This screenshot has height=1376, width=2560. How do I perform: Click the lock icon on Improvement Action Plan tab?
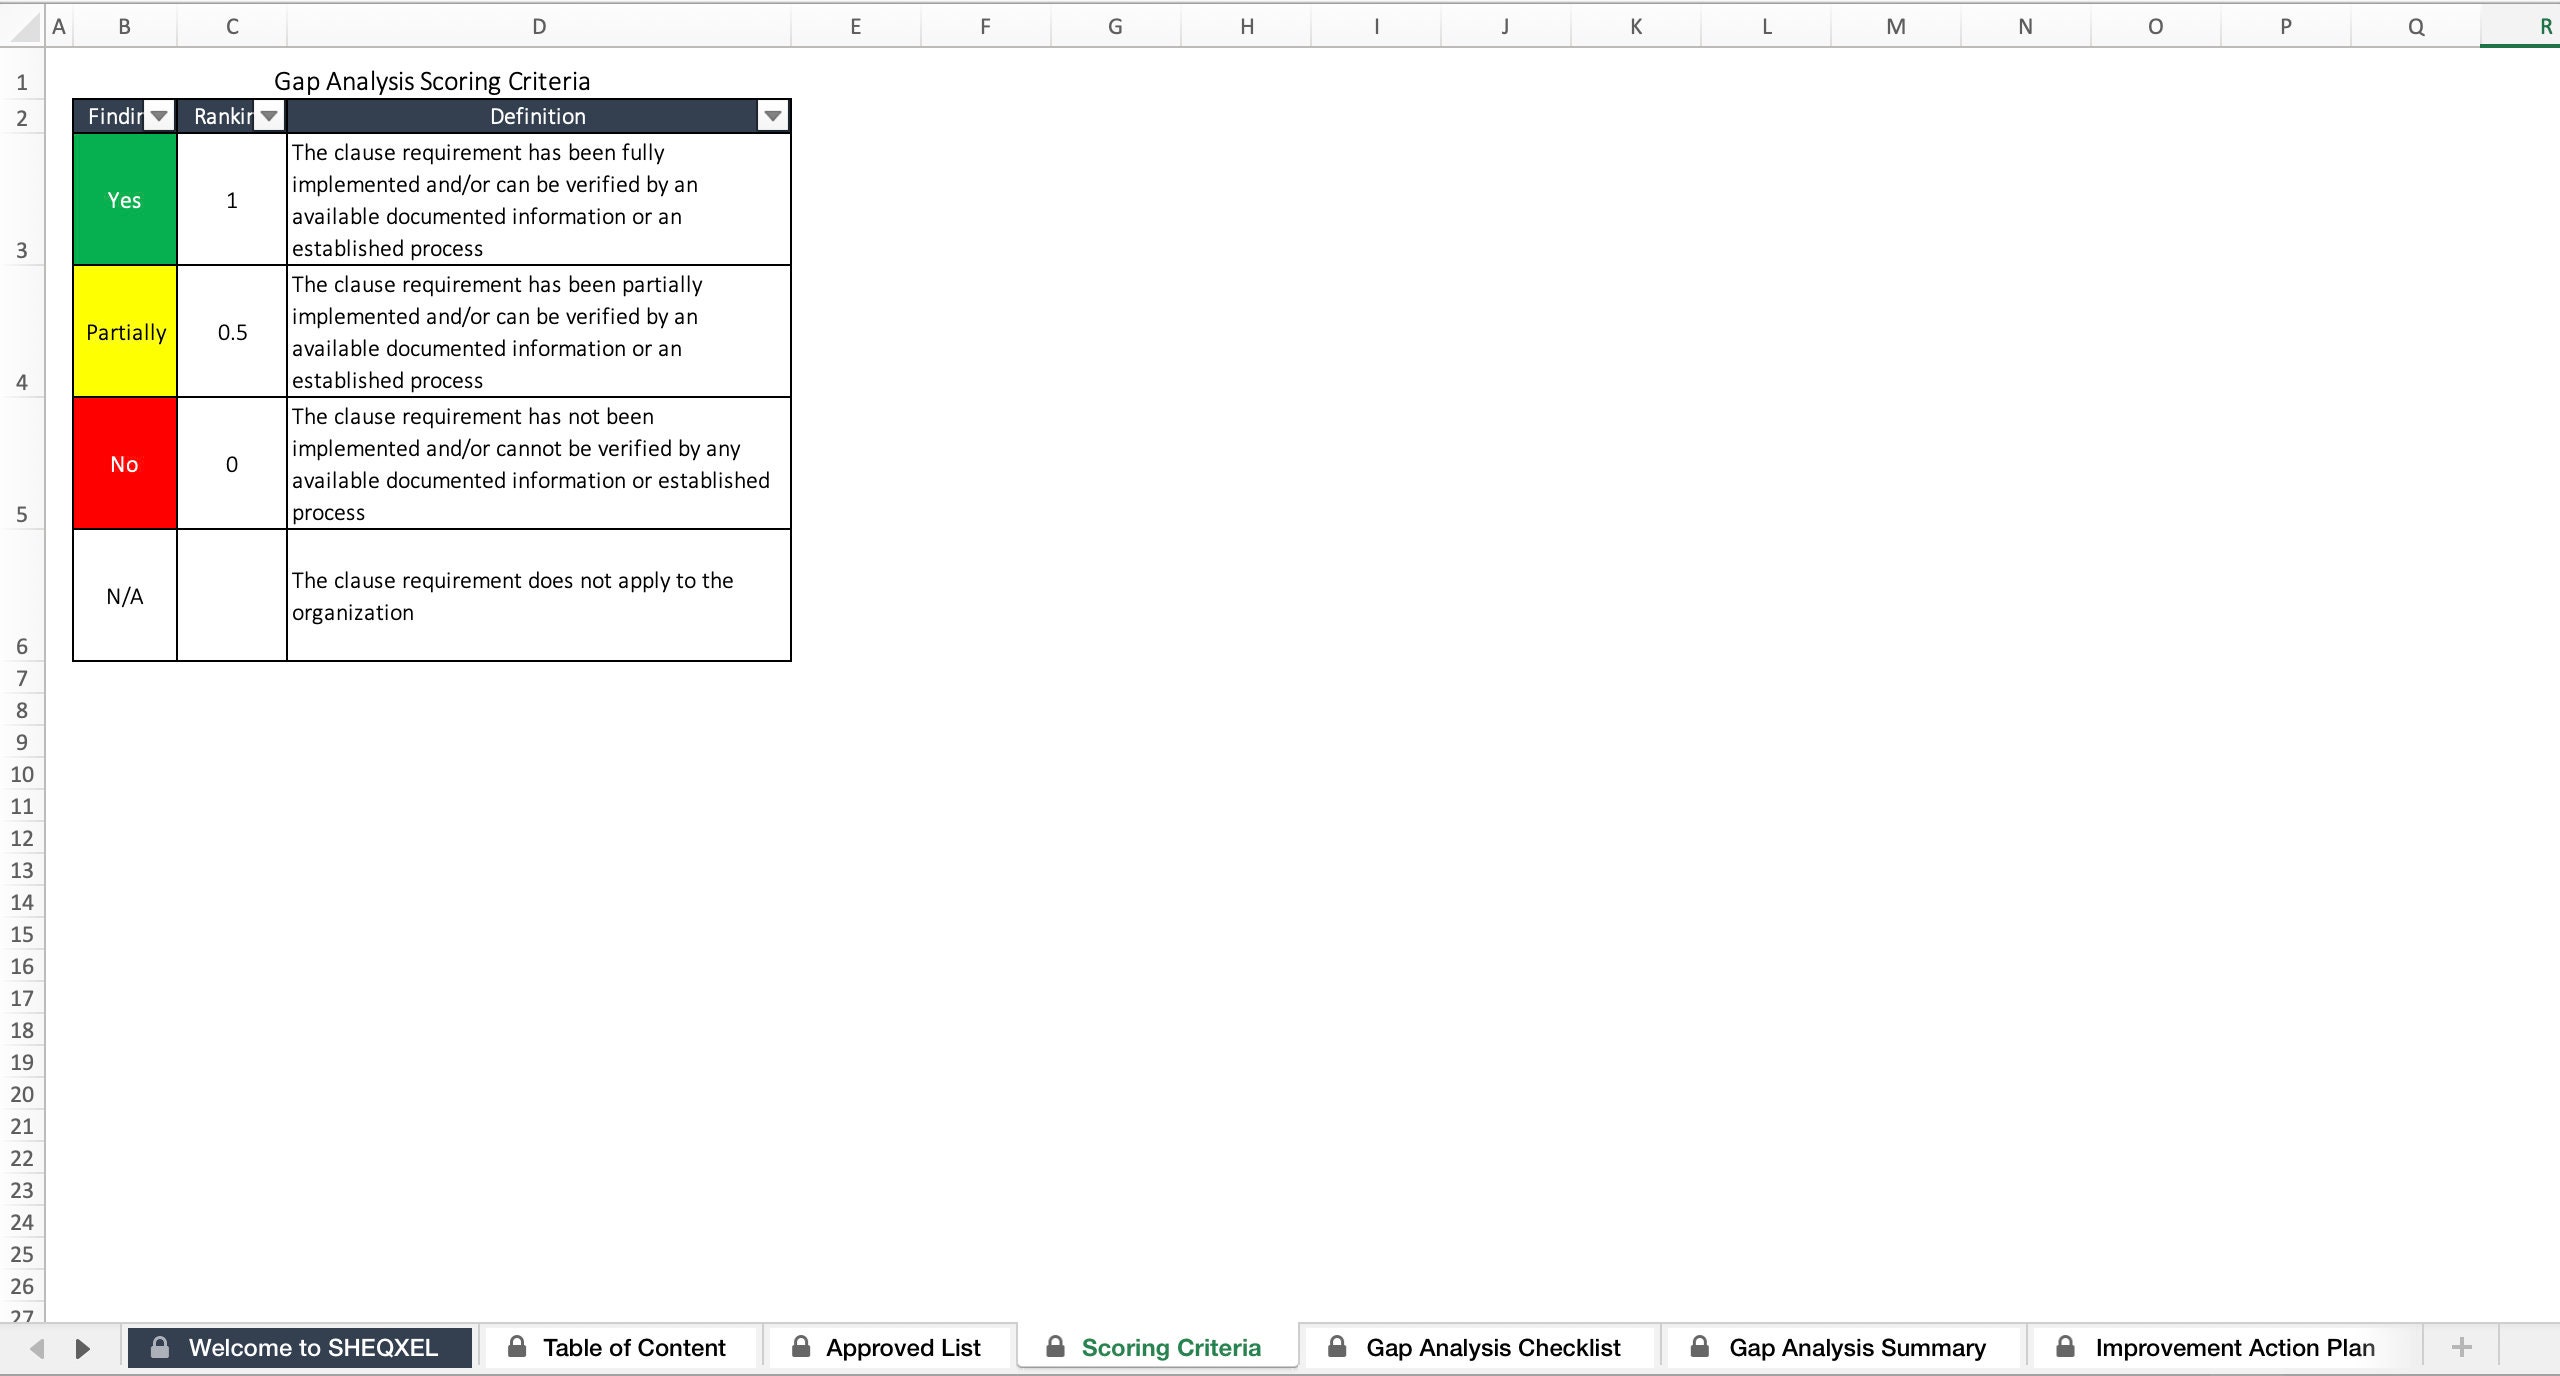(2066, 1347)
